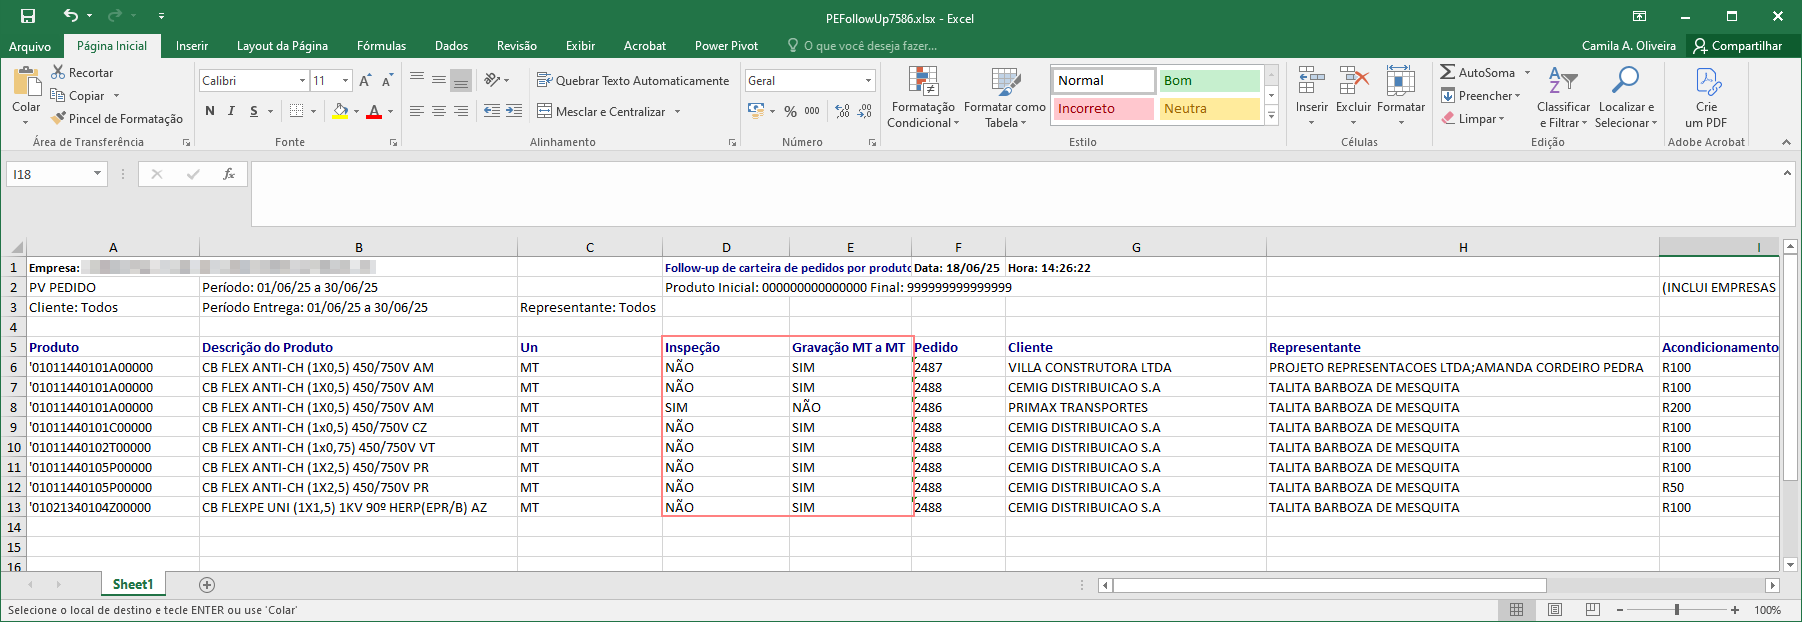Expand the cell styles gallery
Image resolution: width=1802 pixels, height=622 pixels.
coord(1272,116)
